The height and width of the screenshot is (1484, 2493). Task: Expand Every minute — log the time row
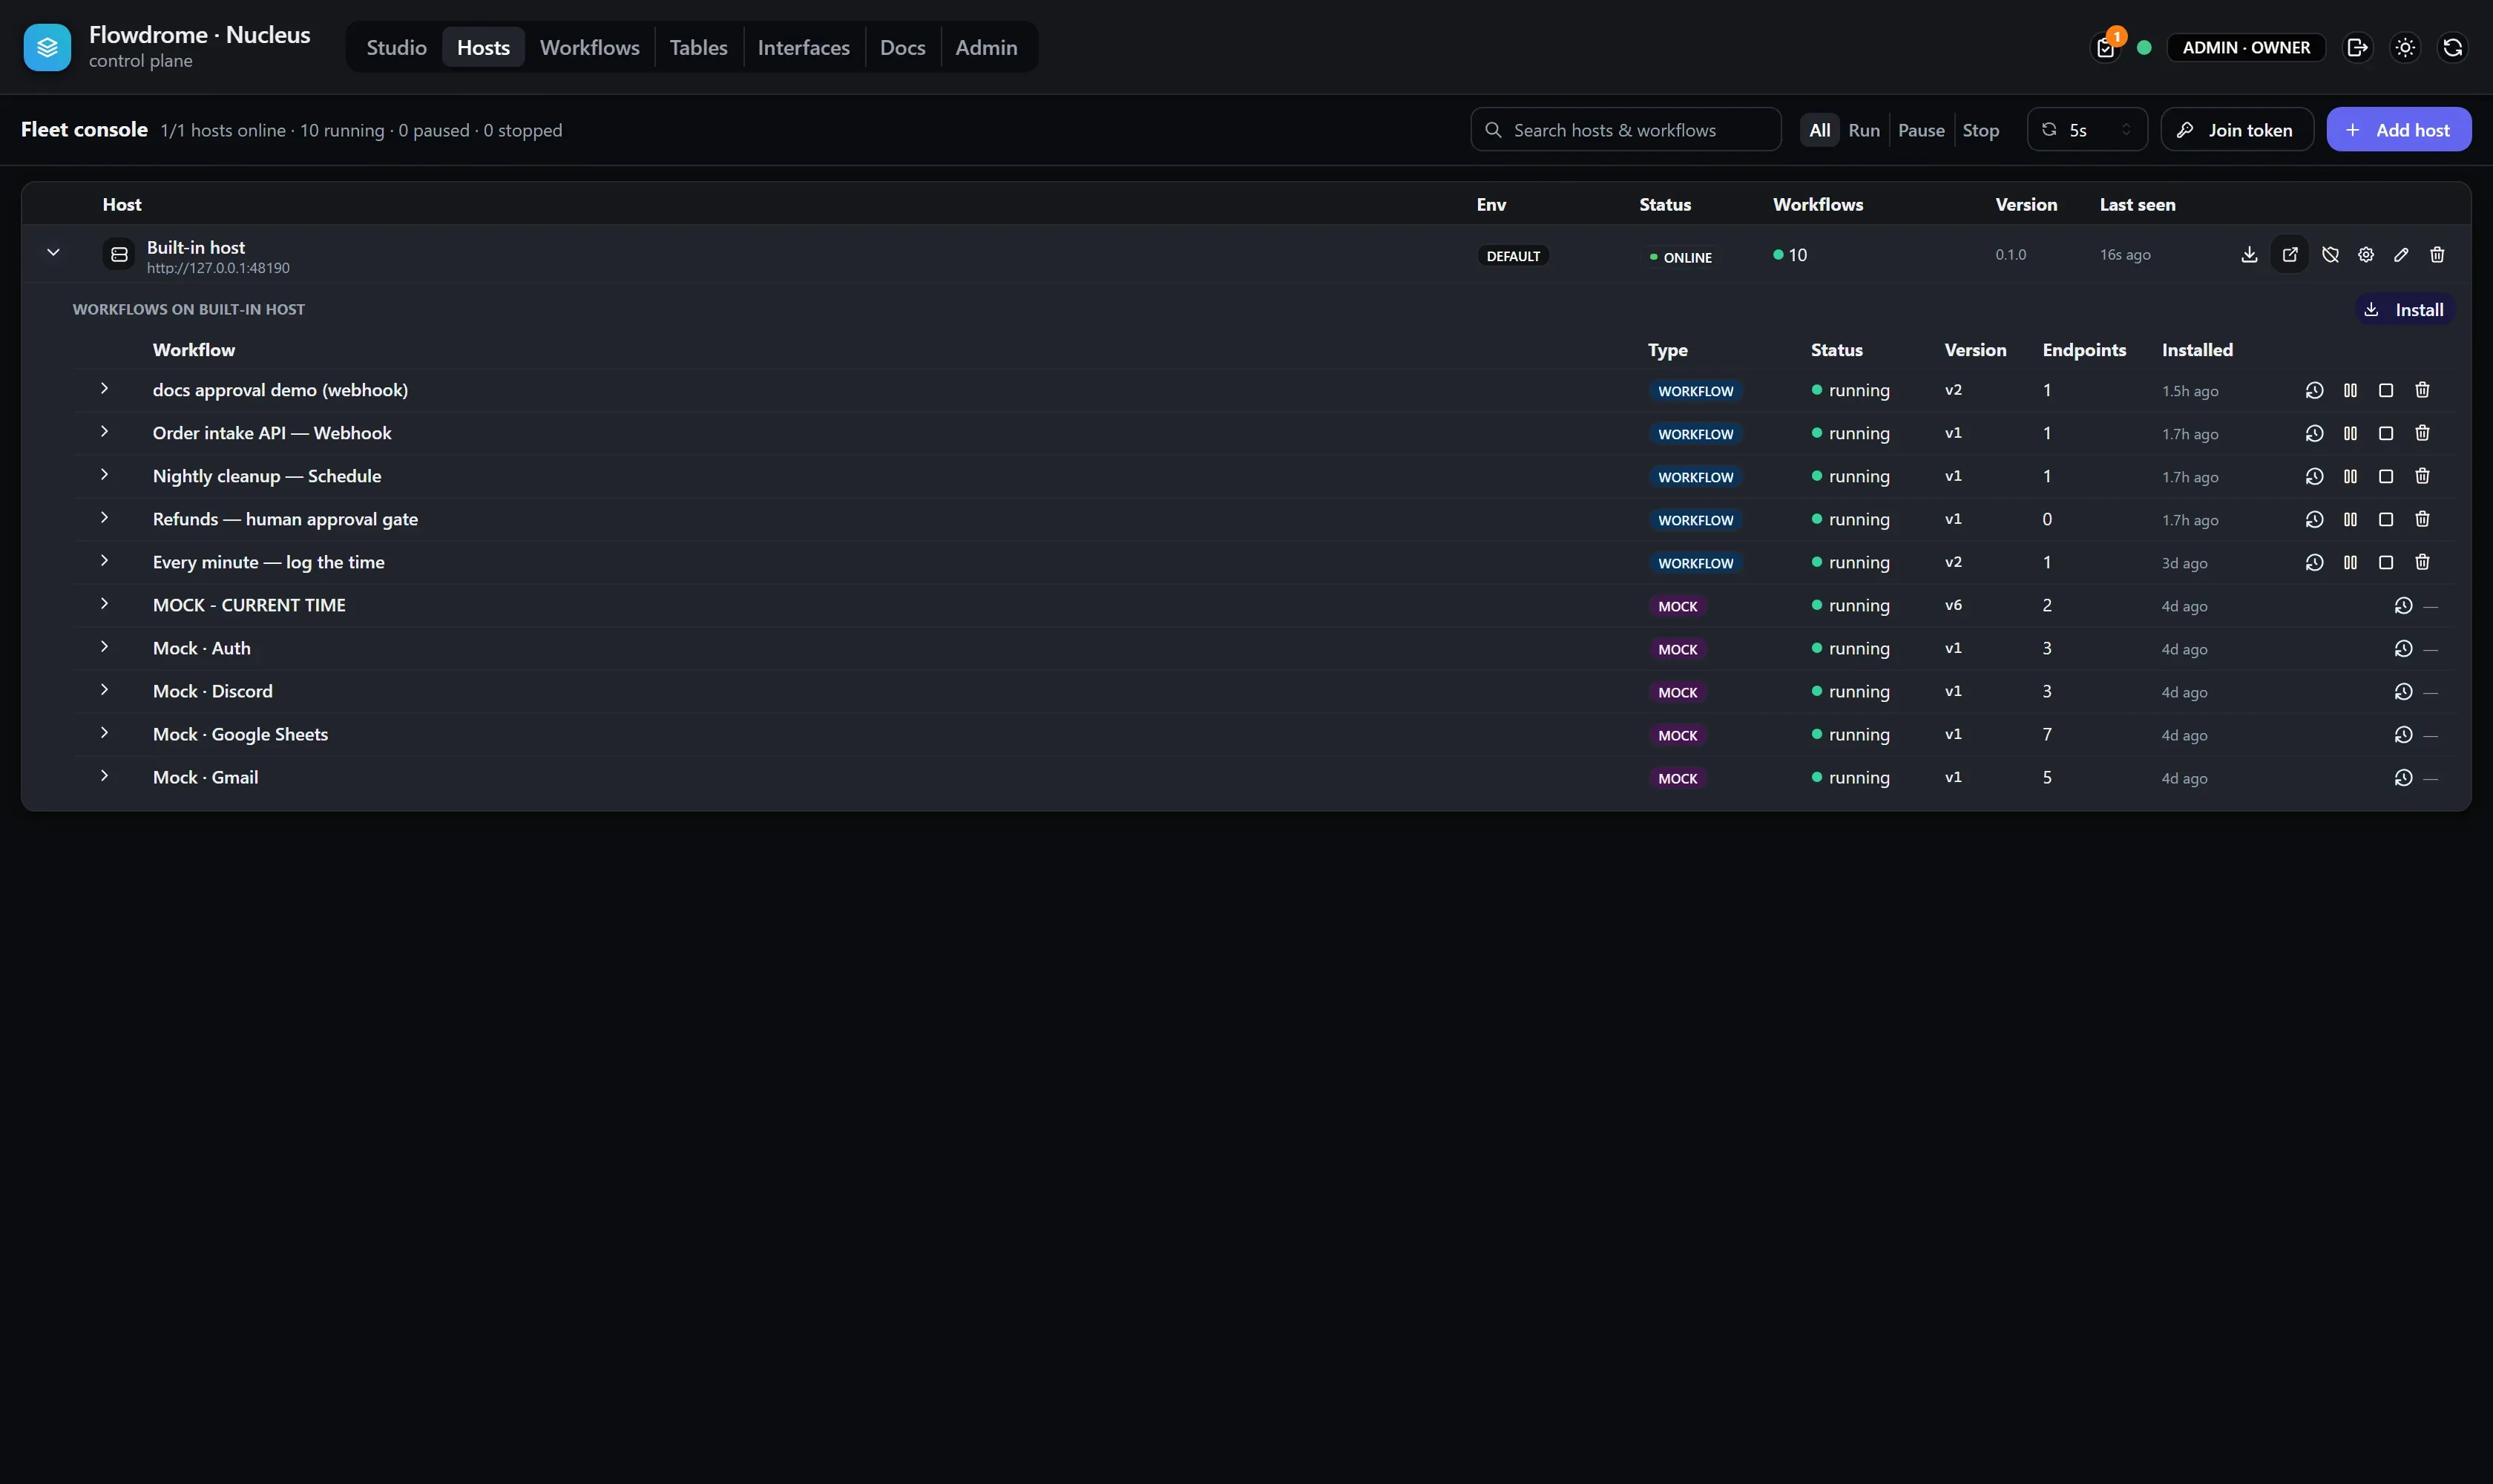point(104,561)
